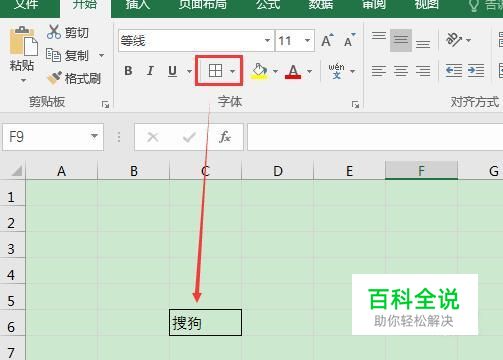Image resolution: width=503 pixels, height=360 pixels.
Task: Expand the Name Box dropdown arrow
Action: point(95,136)
